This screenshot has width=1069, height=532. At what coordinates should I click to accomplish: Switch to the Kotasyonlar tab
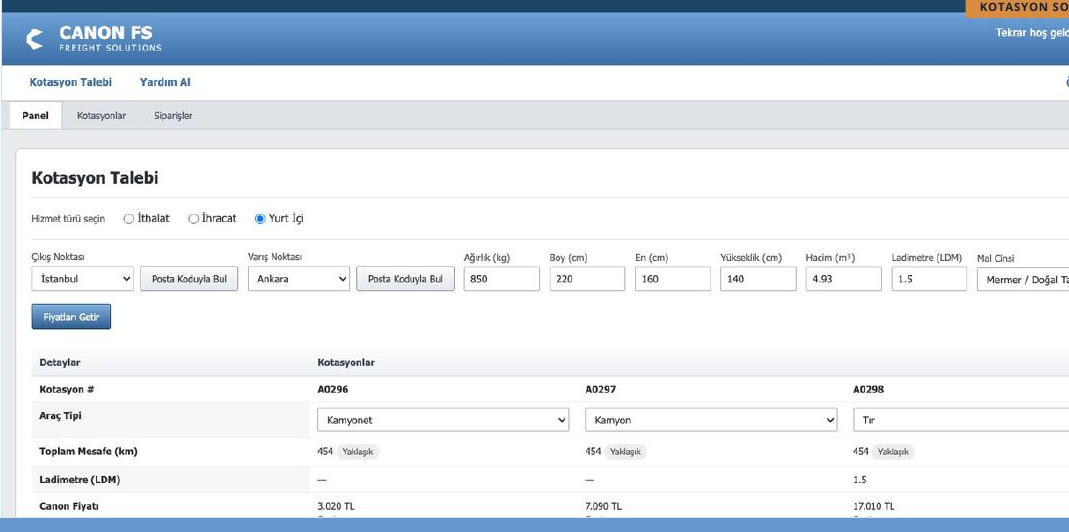102,116
